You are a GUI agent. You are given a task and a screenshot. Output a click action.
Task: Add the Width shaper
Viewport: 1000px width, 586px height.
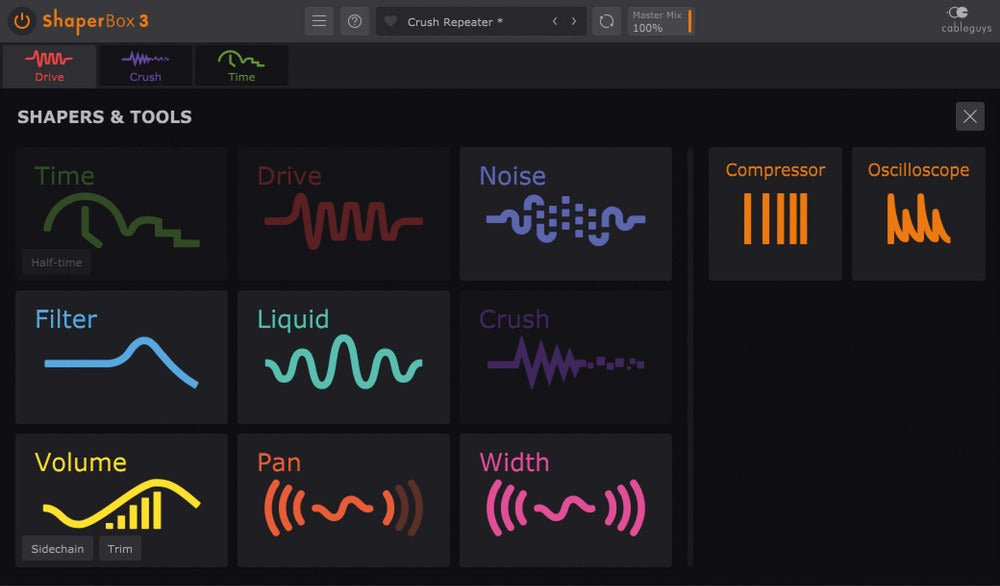coord(565,500)
